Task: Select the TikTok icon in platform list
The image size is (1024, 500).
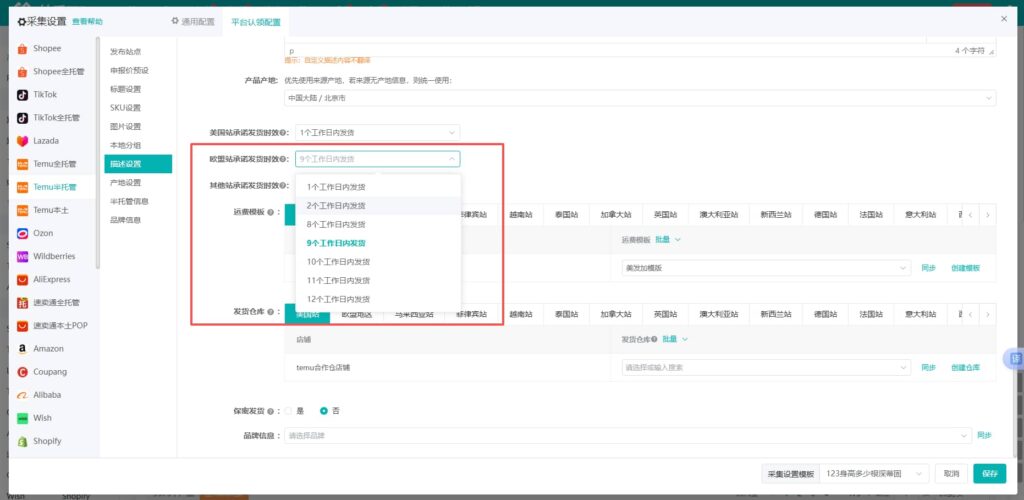Action: point(22,95)
